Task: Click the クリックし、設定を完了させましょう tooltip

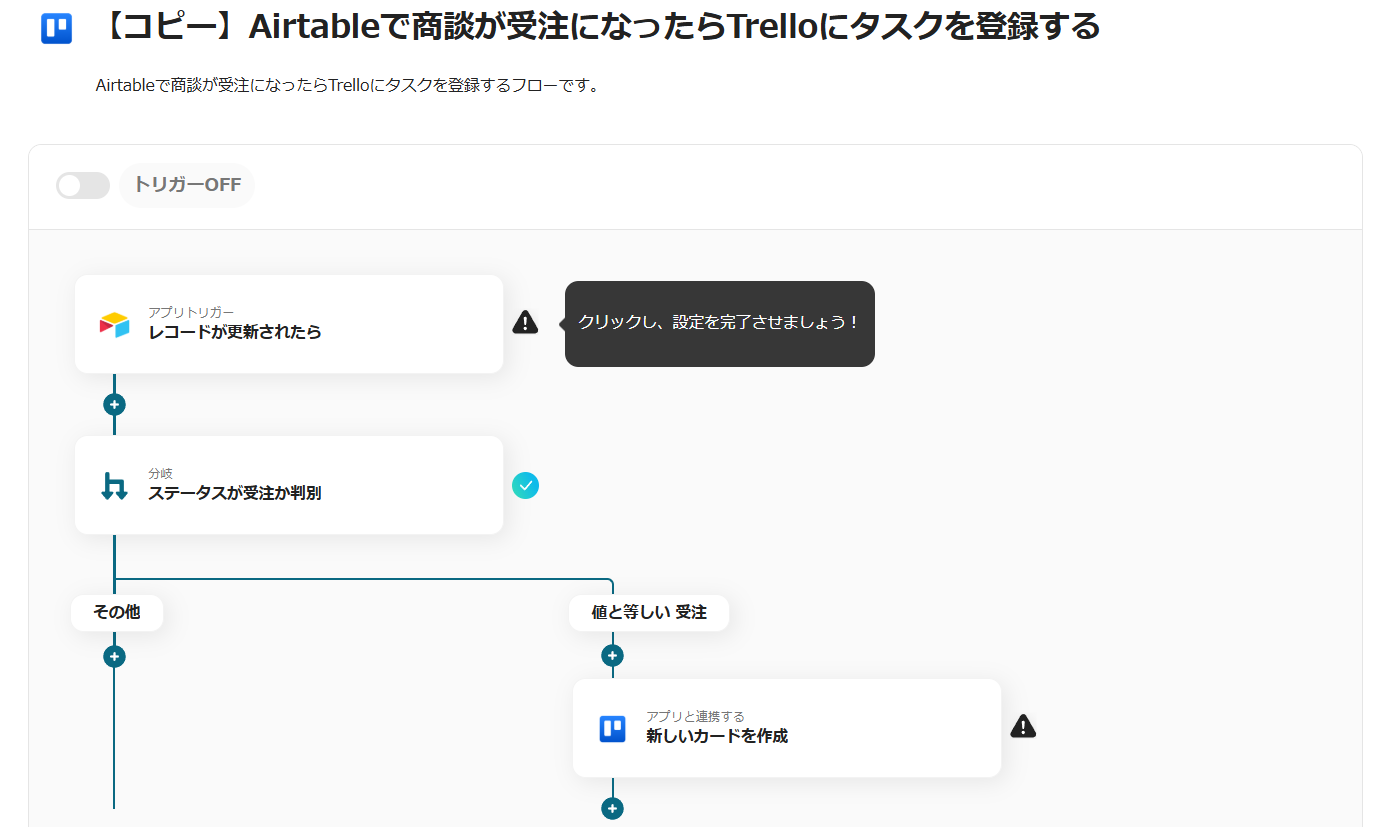Action: tap(719, 323)
